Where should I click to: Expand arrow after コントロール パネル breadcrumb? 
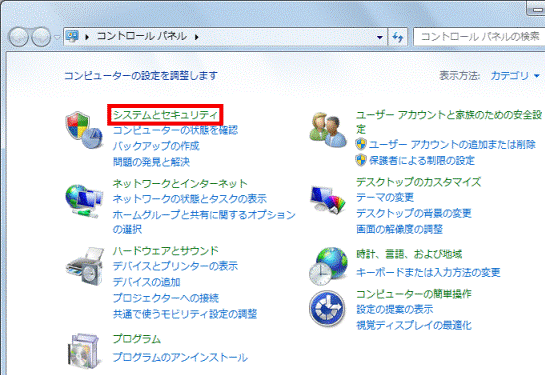point(197,37)
